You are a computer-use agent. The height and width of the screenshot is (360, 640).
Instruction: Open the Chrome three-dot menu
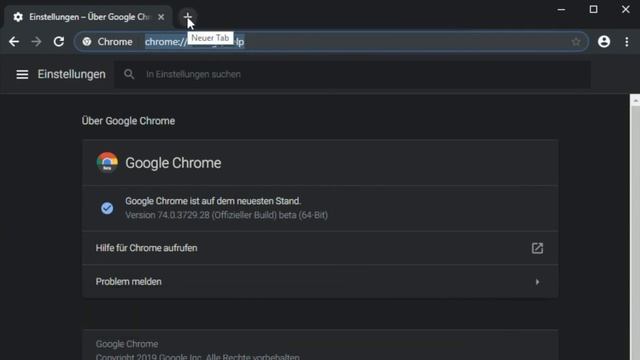[x=627, y=42]
